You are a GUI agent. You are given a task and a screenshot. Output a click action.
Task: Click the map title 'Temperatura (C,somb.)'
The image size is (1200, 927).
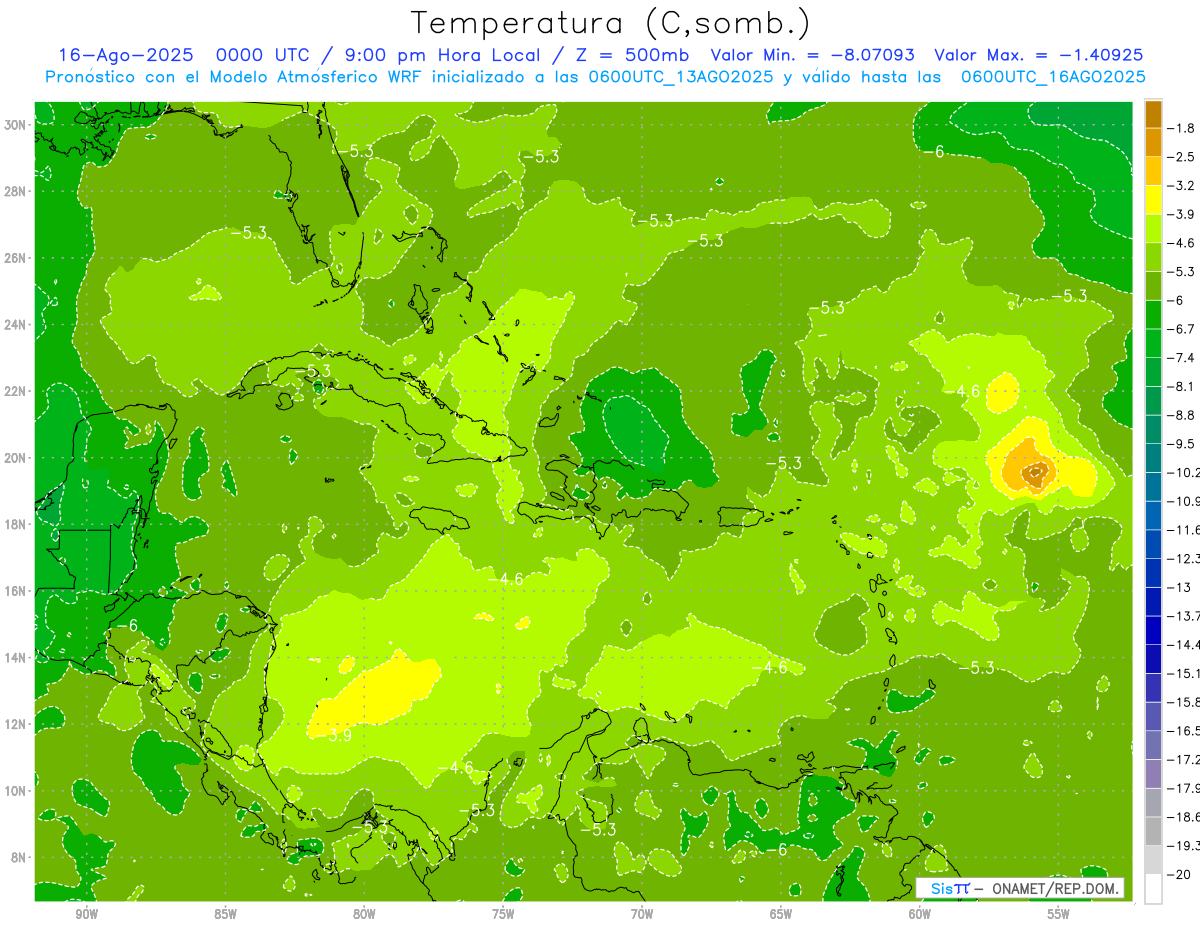[x=610, y=23]
